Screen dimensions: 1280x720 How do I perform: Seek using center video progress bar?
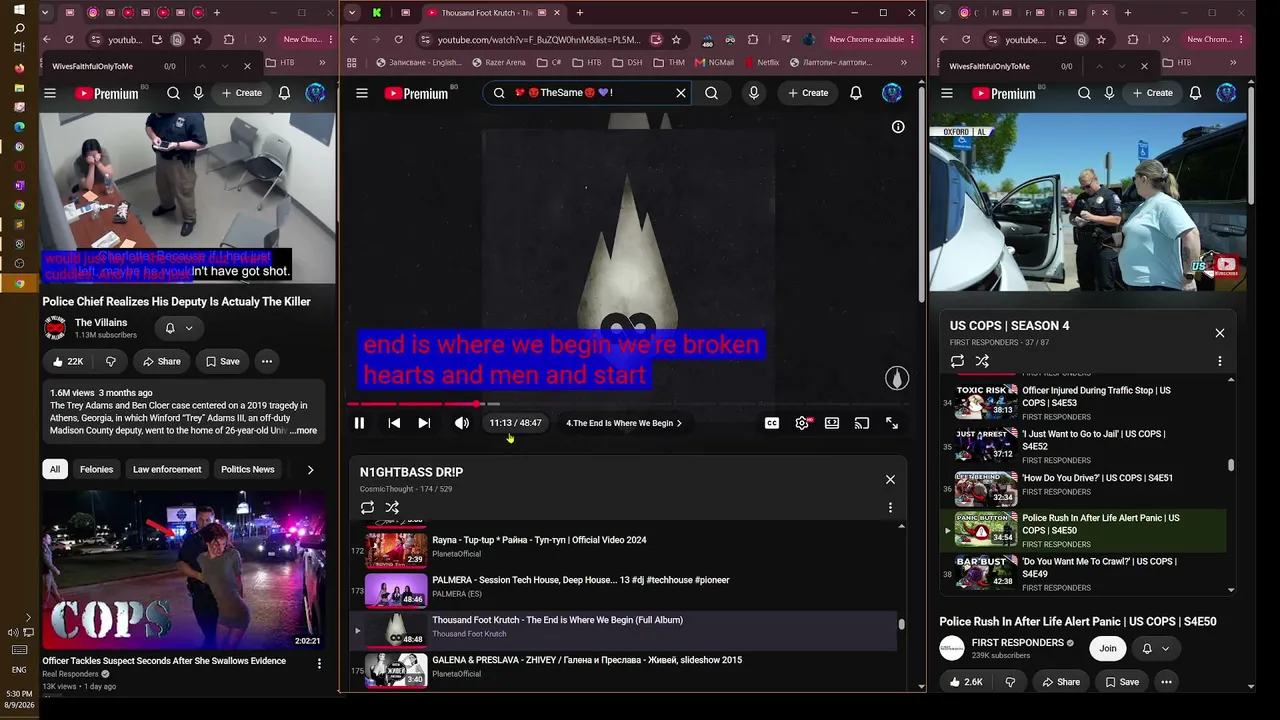coord(632,404)
